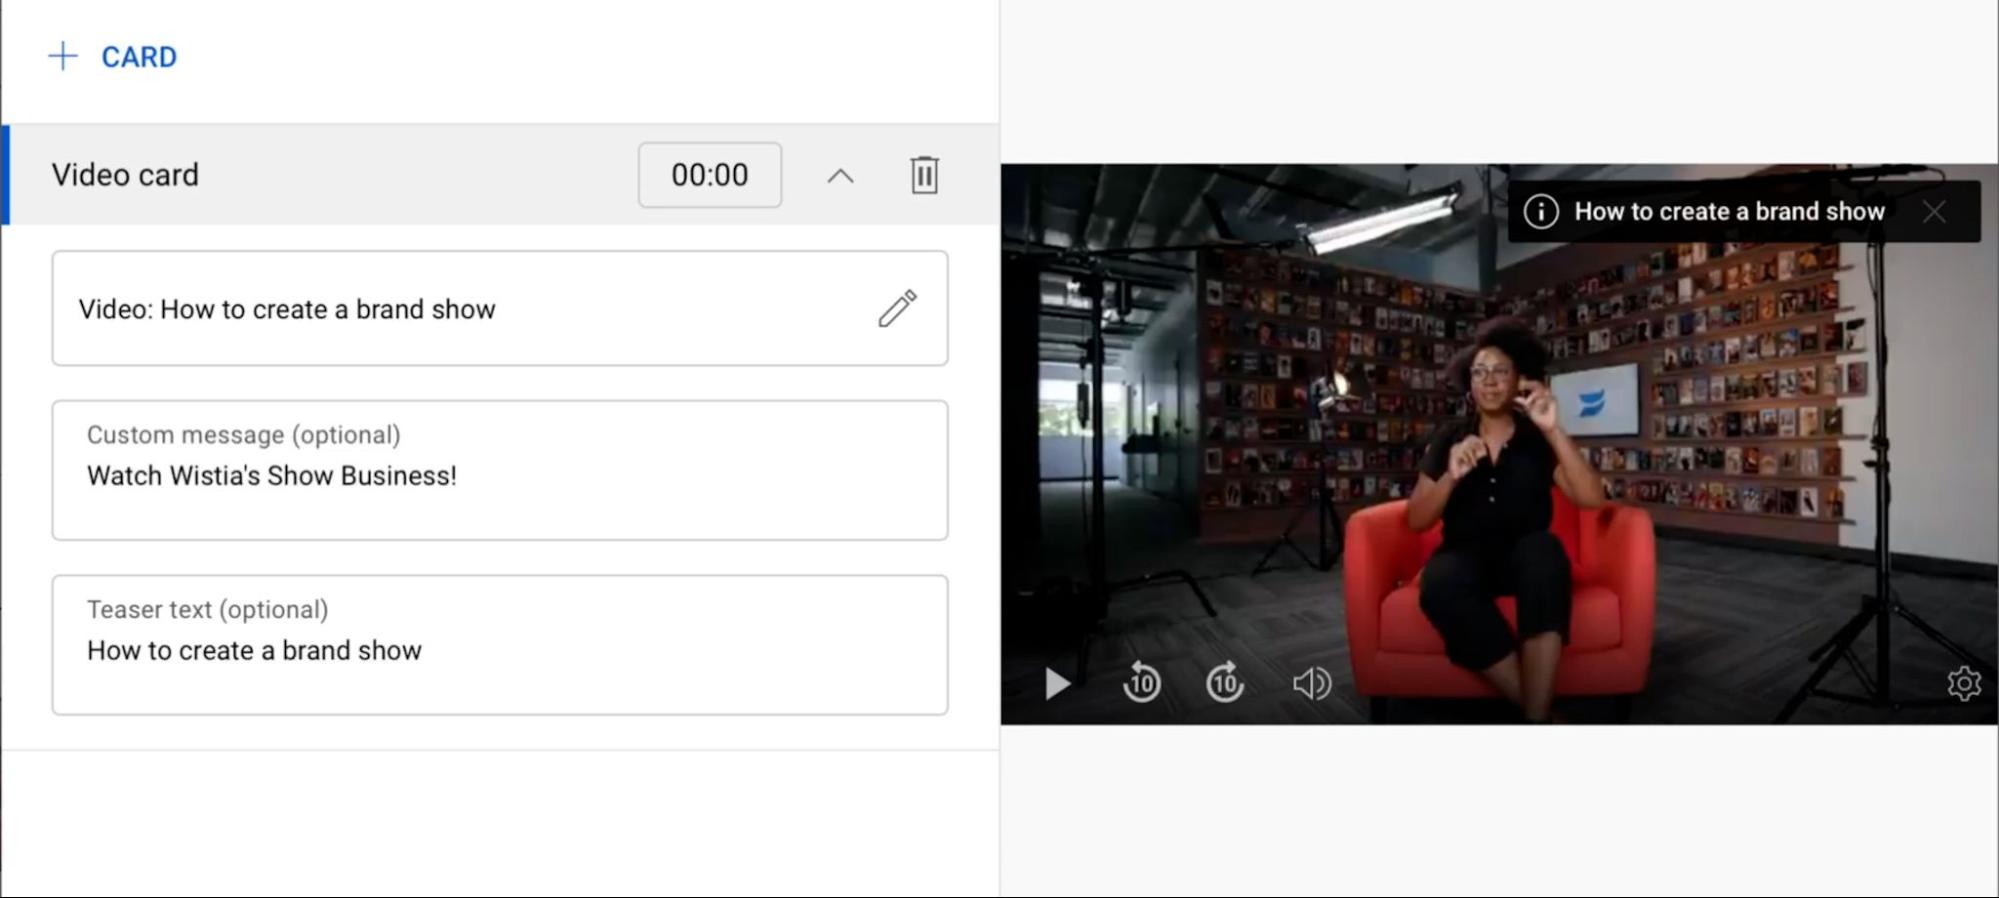Image resolution: width=1999 pixels, height=898 pixels.
Task: Delete the Video card with trash icon
Action: coord(925,175)
